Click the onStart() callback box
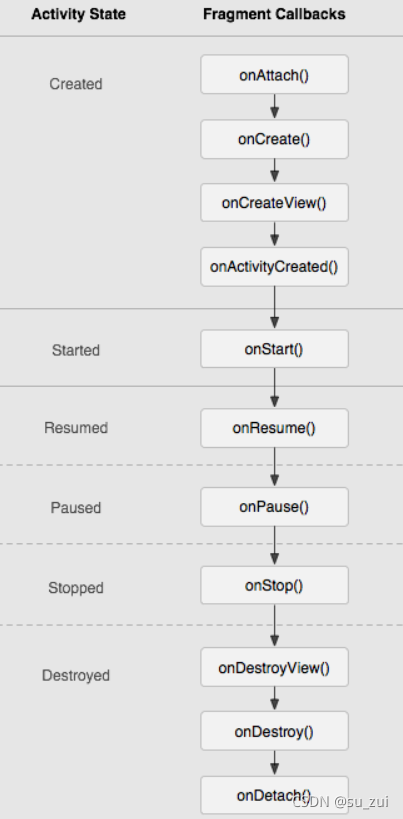This screenshot has width=403, height=819. (x=275, y=349)
